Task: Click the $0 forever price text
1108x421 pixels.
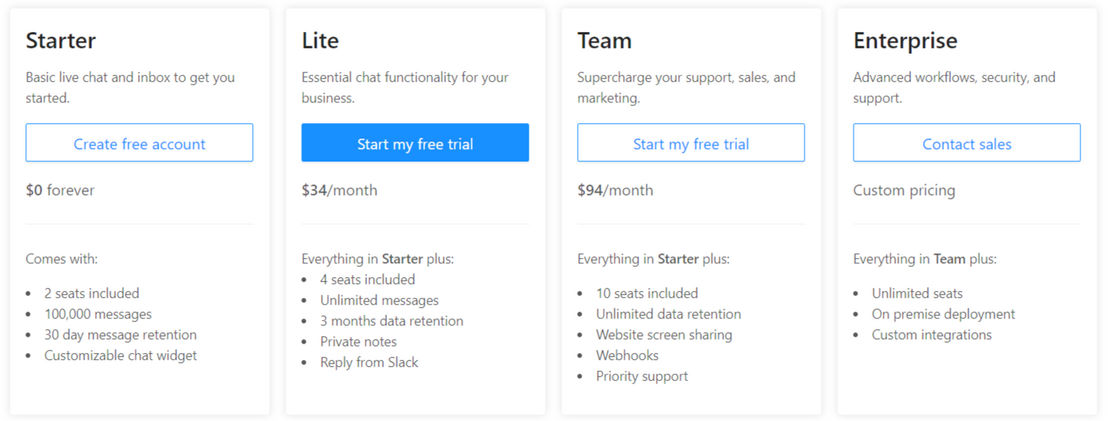Action: pos(60,190)
